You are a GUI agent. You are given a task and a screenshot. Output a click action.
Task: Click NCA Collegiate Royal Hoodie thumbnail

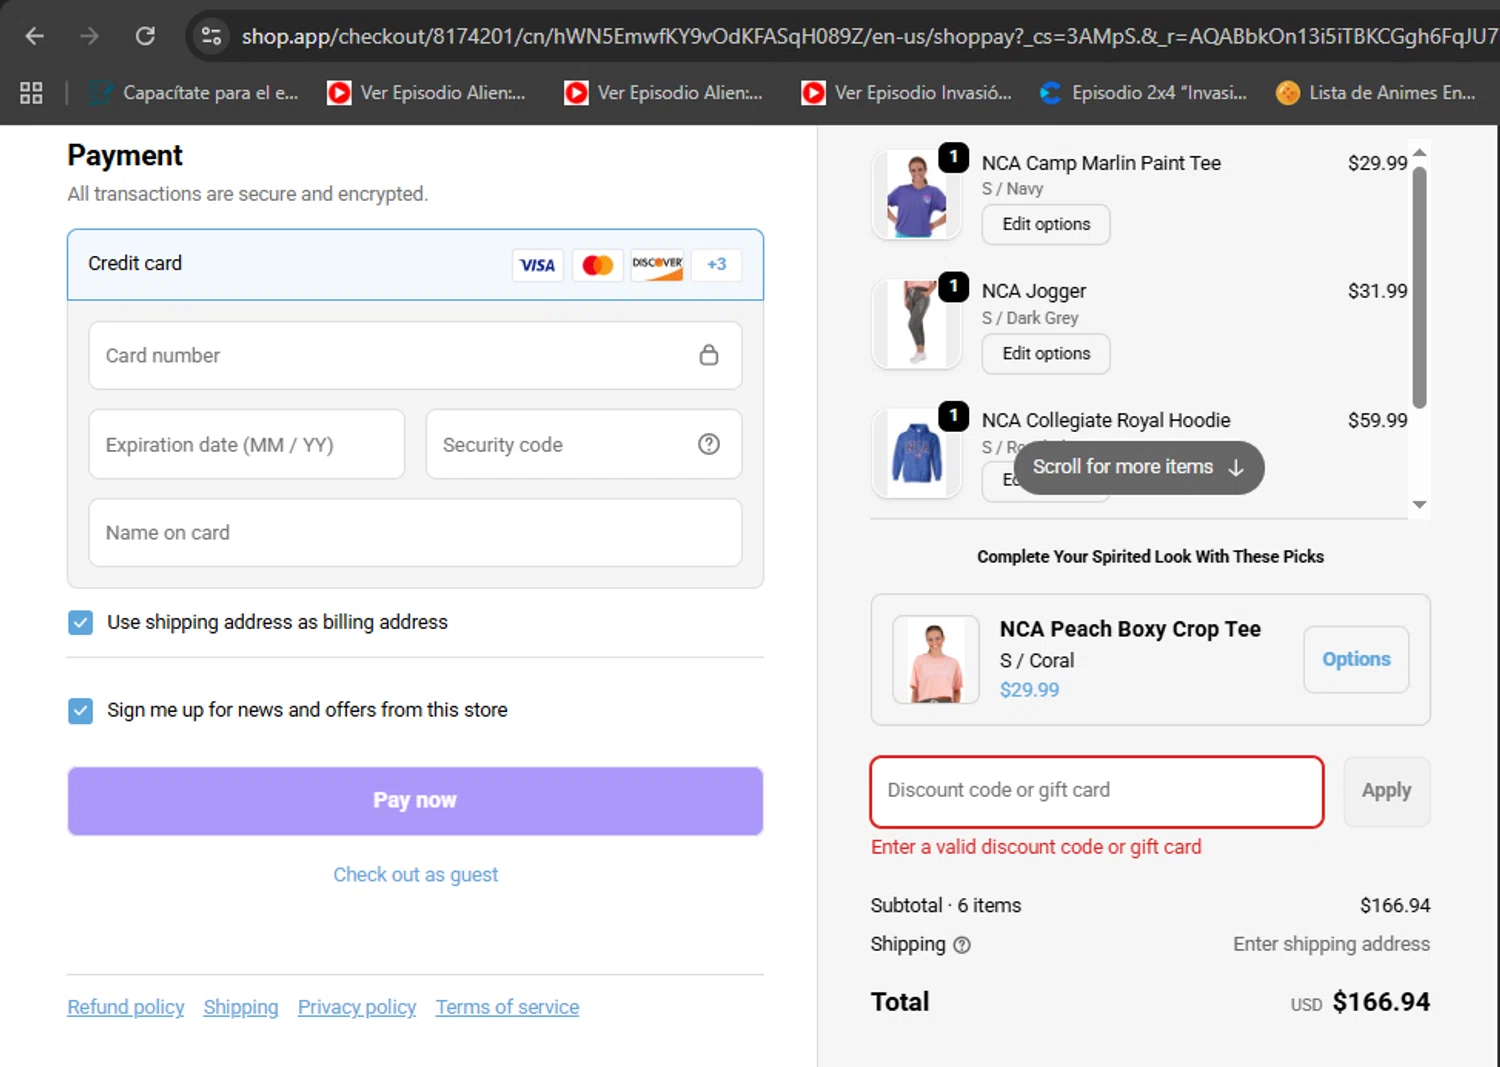[x=917, y=453]
